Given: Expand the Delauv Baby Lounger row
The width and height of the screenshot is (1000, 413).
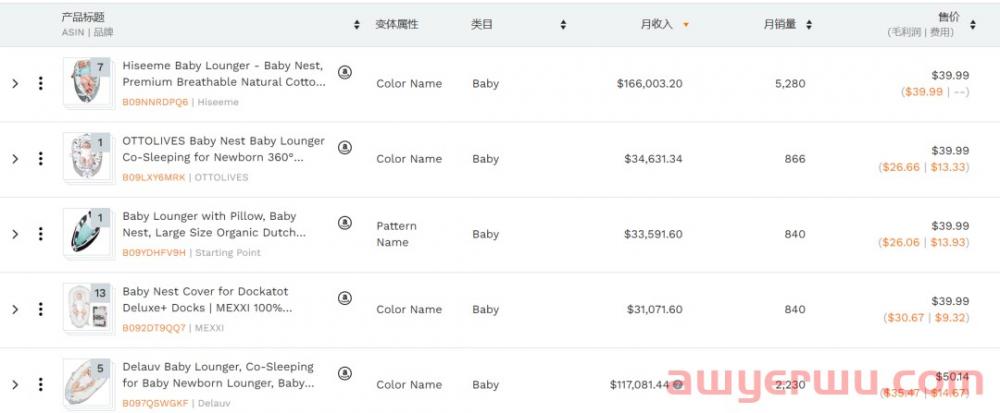Looking at the screenshot, I should coord(15,385).
